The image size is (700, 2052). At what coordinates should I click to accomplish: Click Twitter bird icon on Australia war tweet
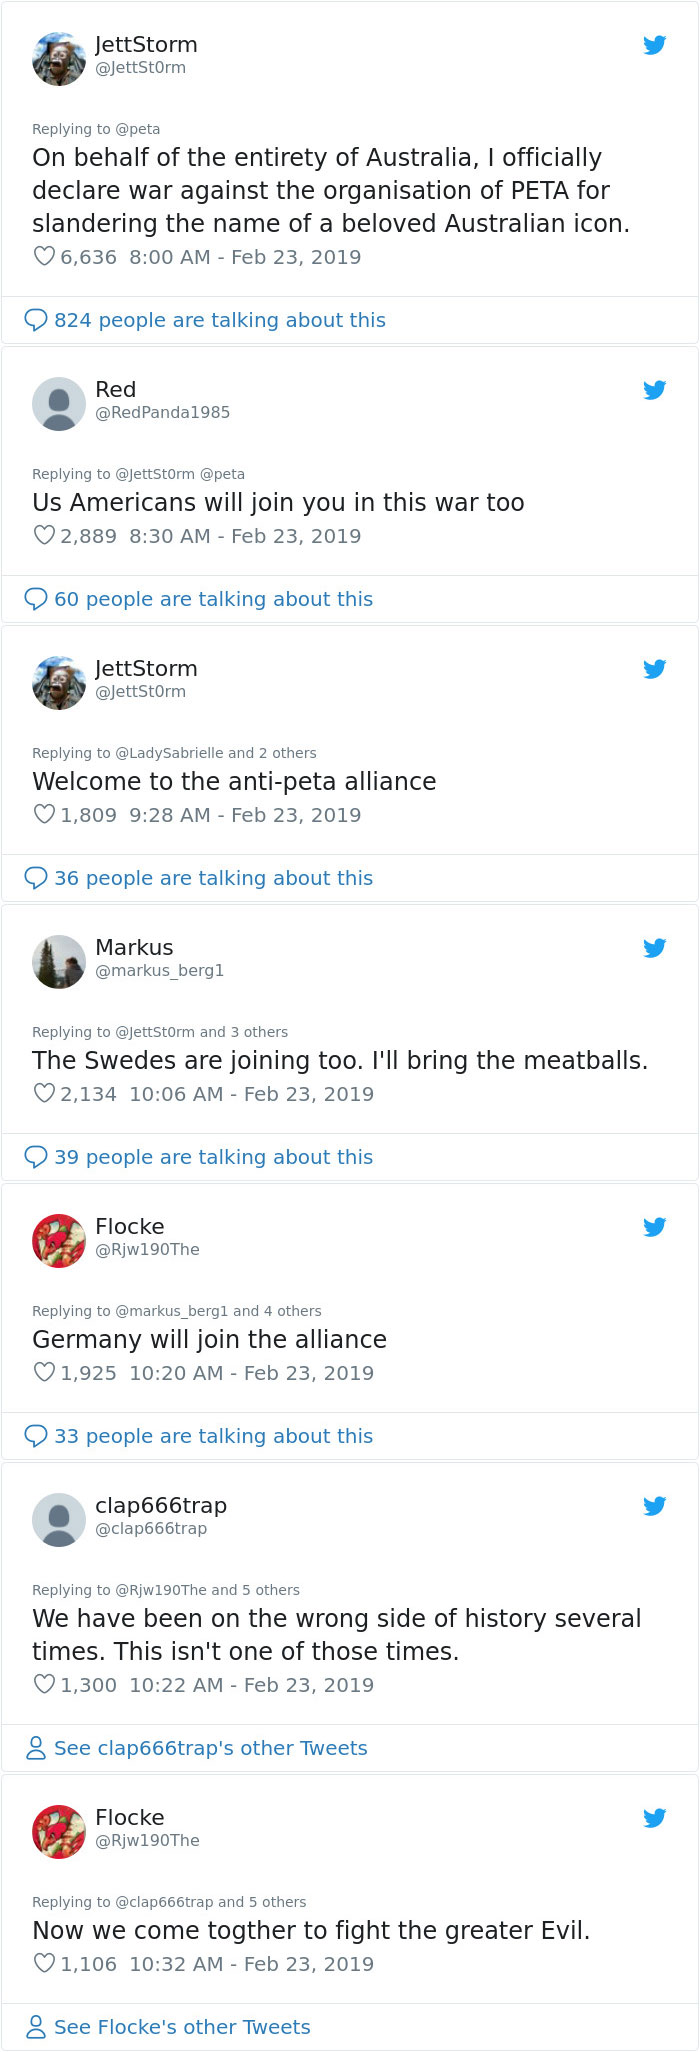point(655,45)
